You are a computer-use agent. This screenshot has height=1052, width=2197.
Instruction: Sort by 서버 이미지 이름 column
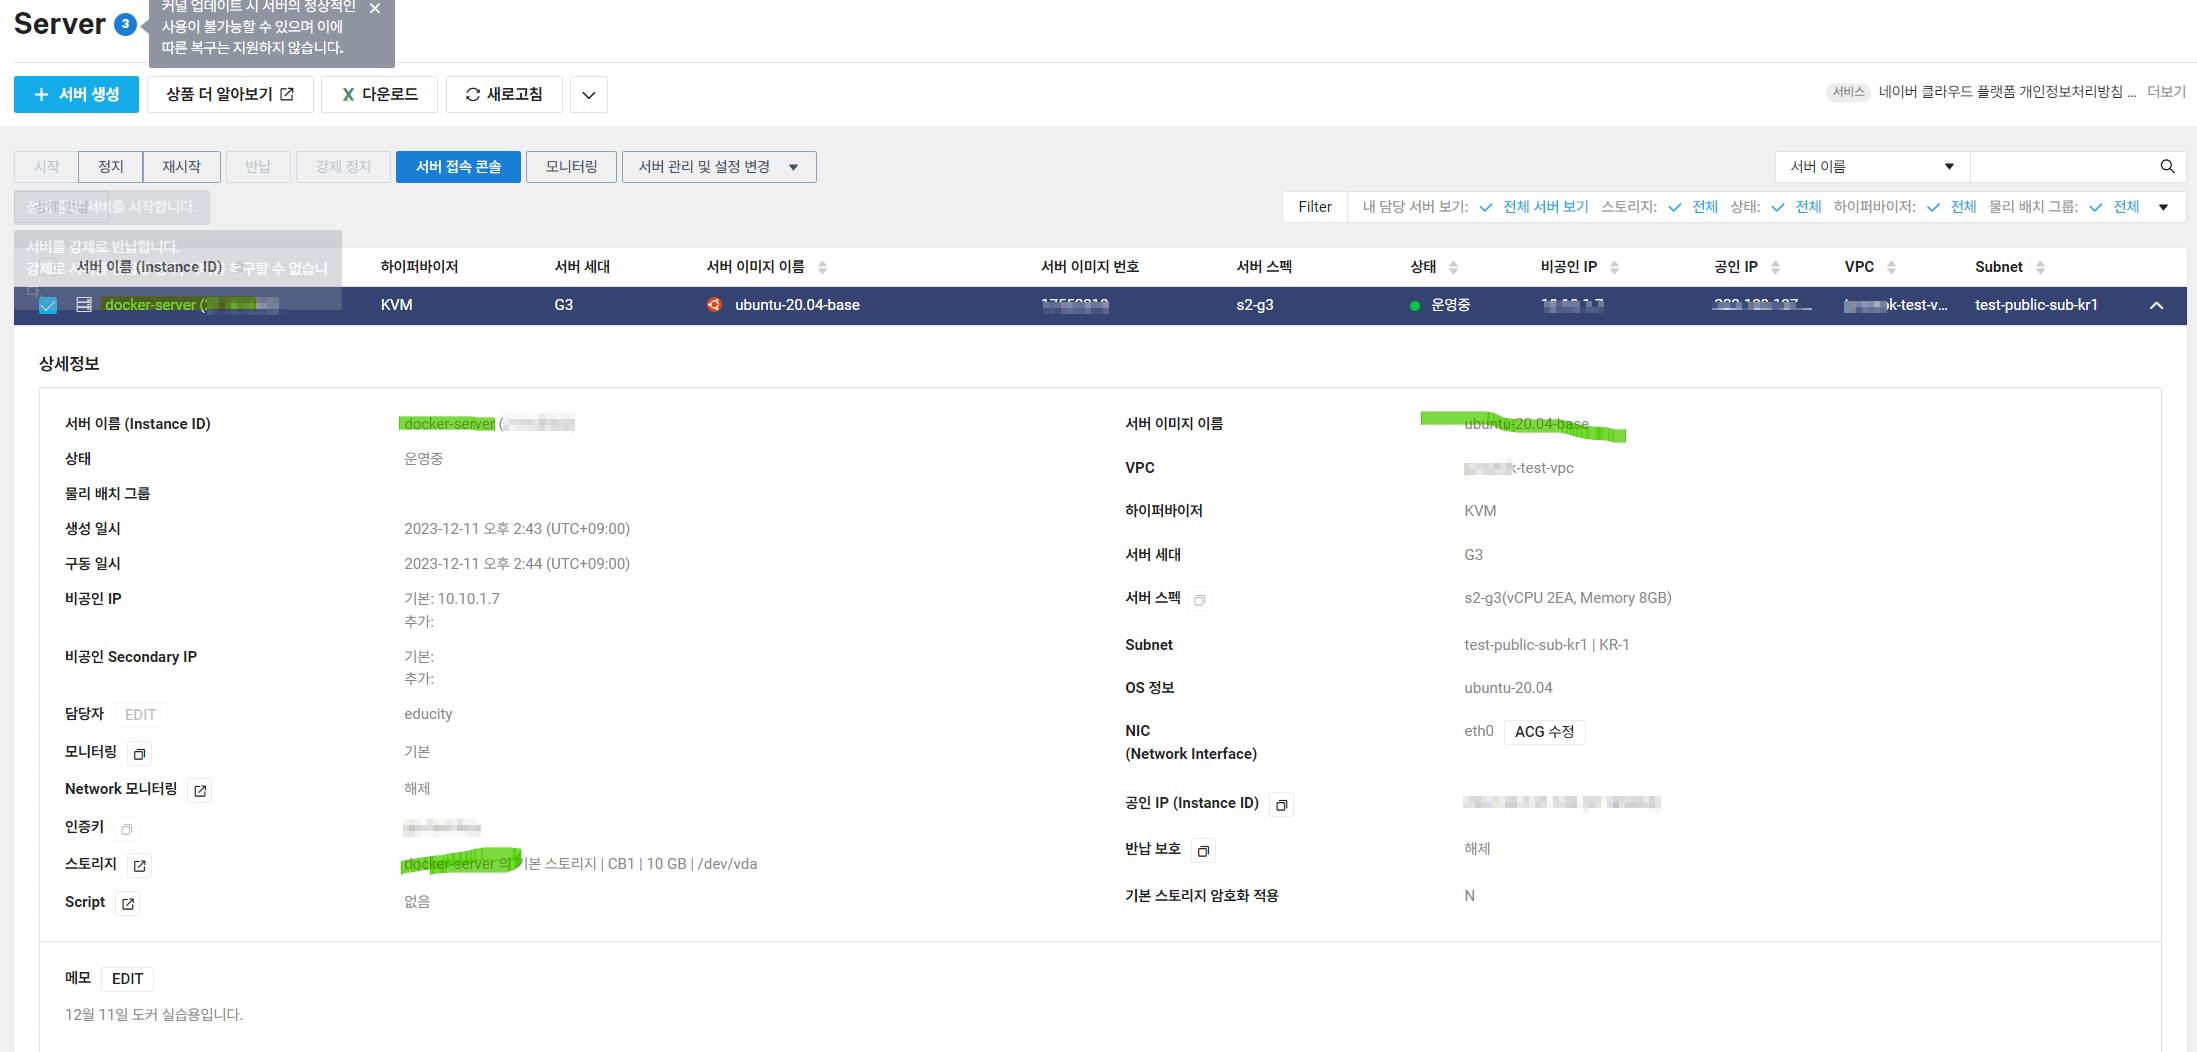[x=822, y=267]
